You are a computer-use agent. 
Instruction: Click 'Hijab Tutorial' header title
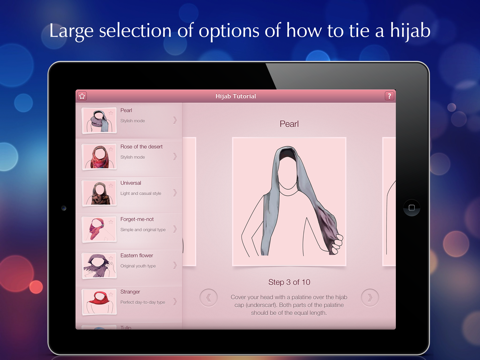coord(236,96)
